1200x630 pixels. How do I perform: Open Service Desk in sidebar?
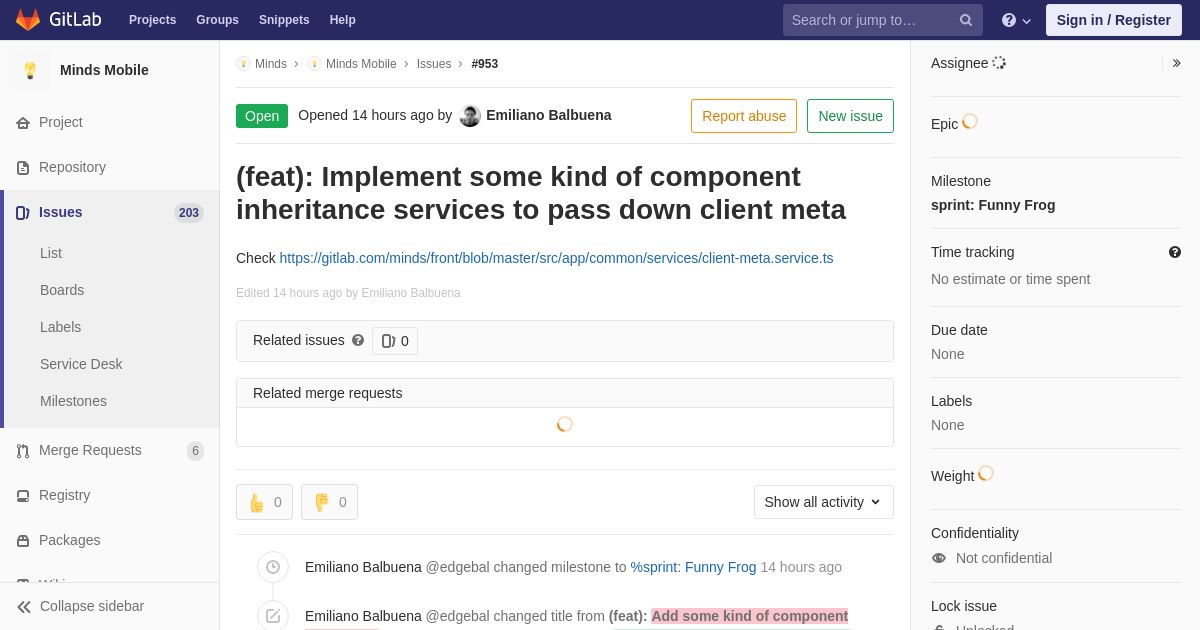[81, 364]
